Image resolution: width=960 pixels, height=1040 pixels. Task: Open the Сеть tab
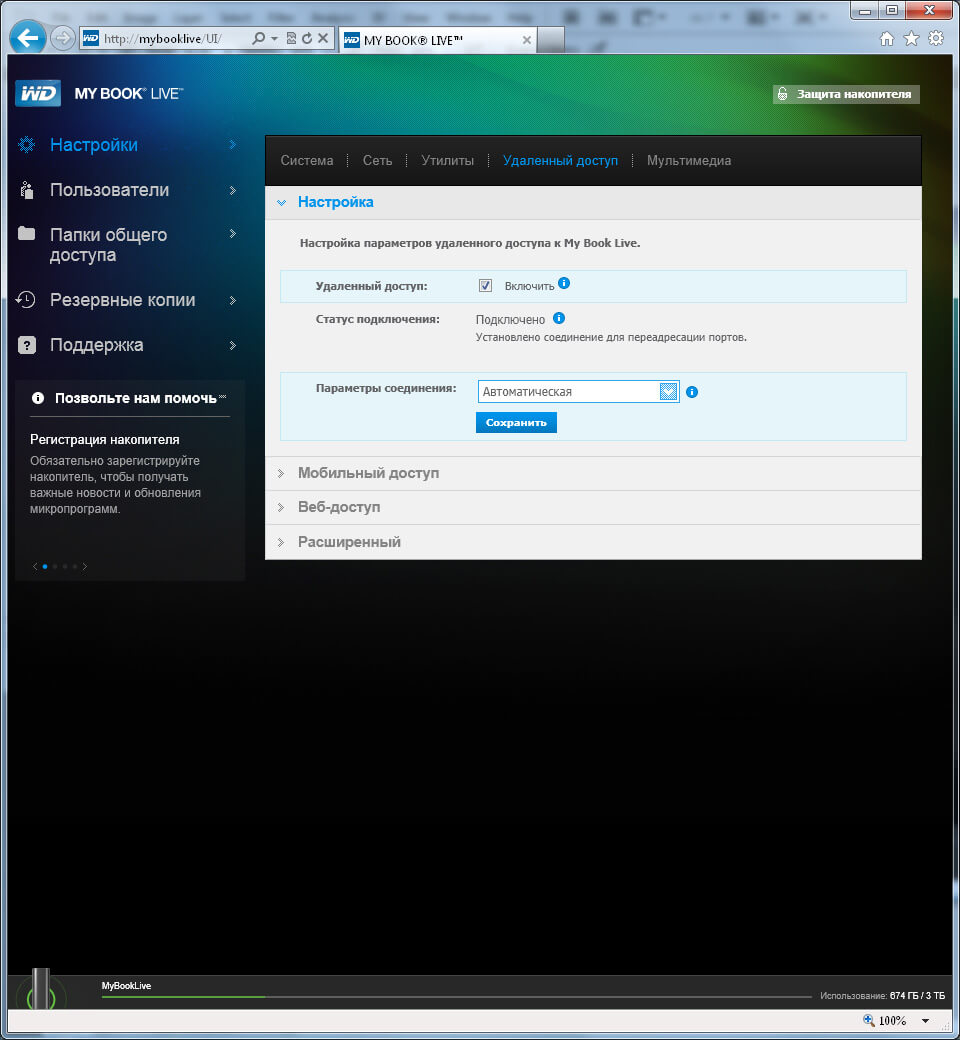pyautogui.click(x=377, y=161)
